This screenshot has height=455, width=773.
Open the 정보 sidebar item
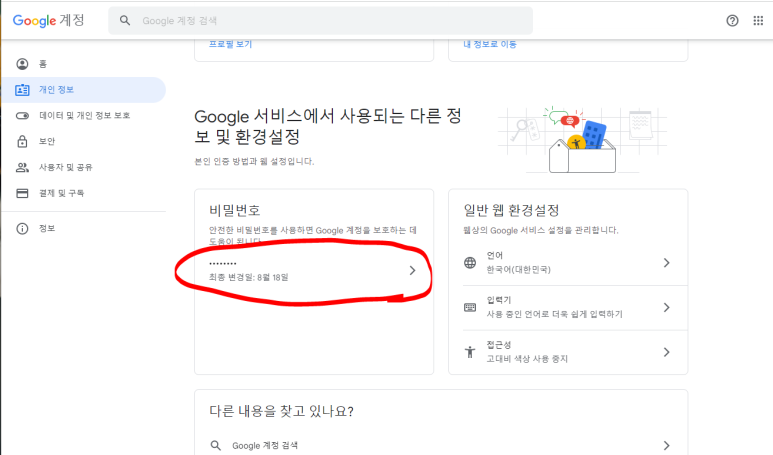(x=83, y=228)
